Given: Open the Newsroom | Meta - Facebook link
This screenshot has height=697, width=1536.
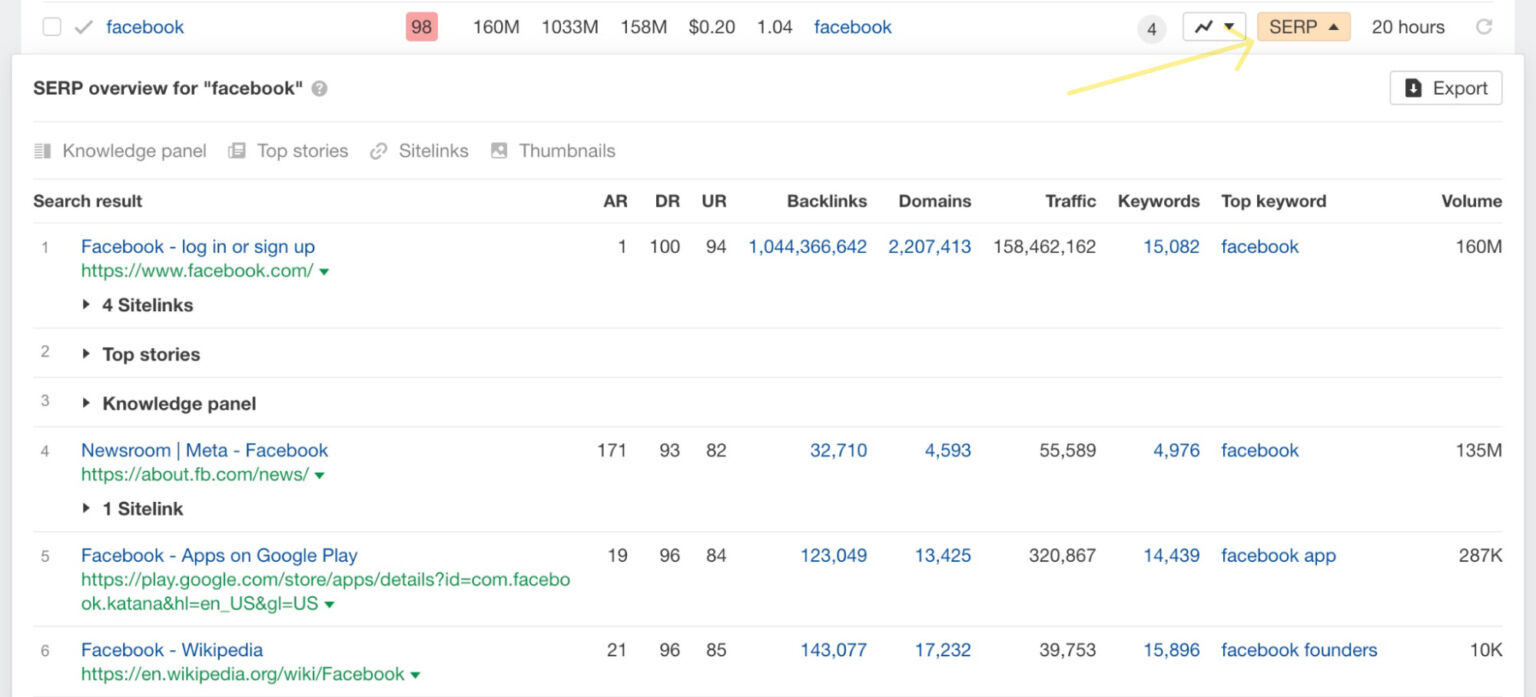Looking at the screenshot, I should coord(204,450).
